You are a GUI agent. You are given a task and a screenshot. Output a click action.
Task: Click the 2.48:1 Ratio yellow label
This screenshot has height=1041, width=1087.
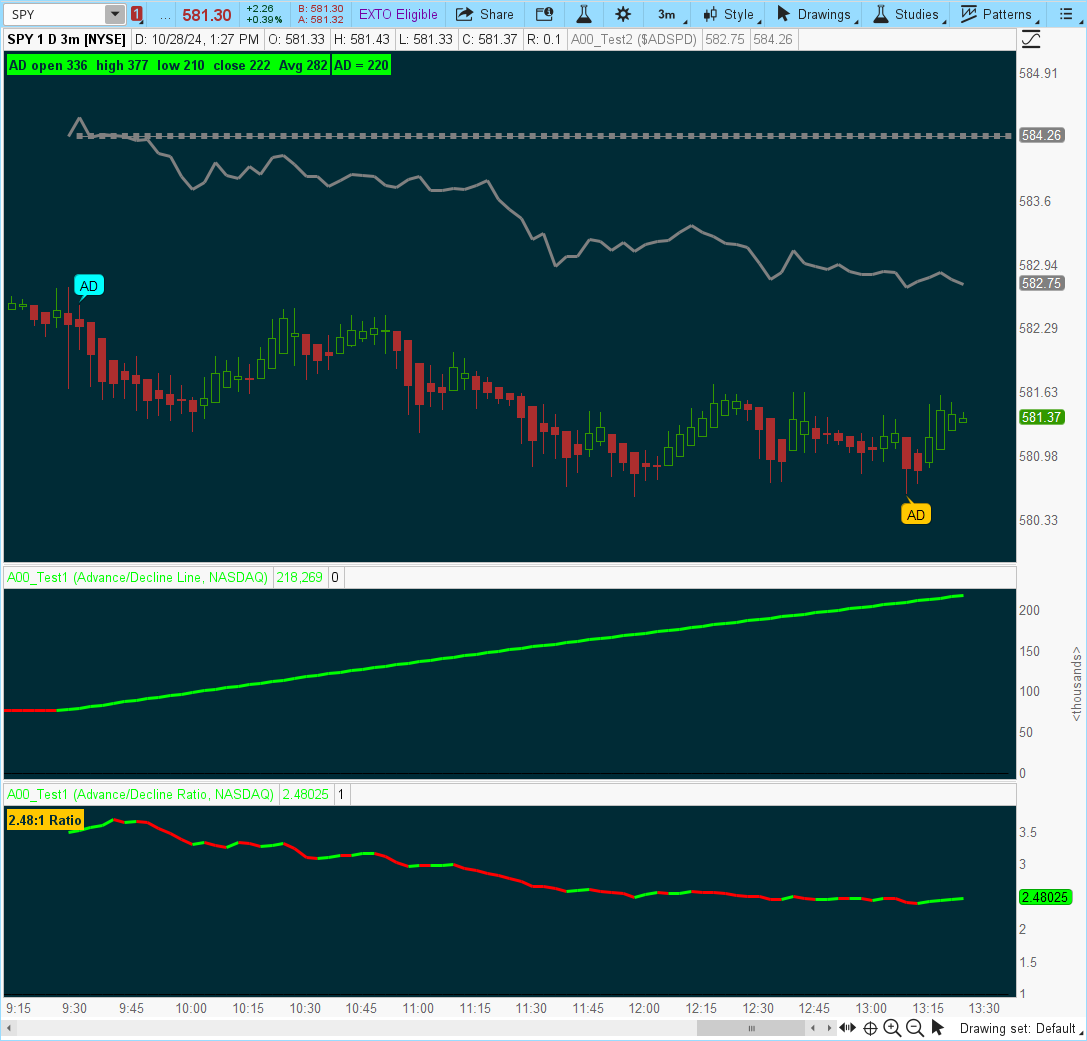45,820
